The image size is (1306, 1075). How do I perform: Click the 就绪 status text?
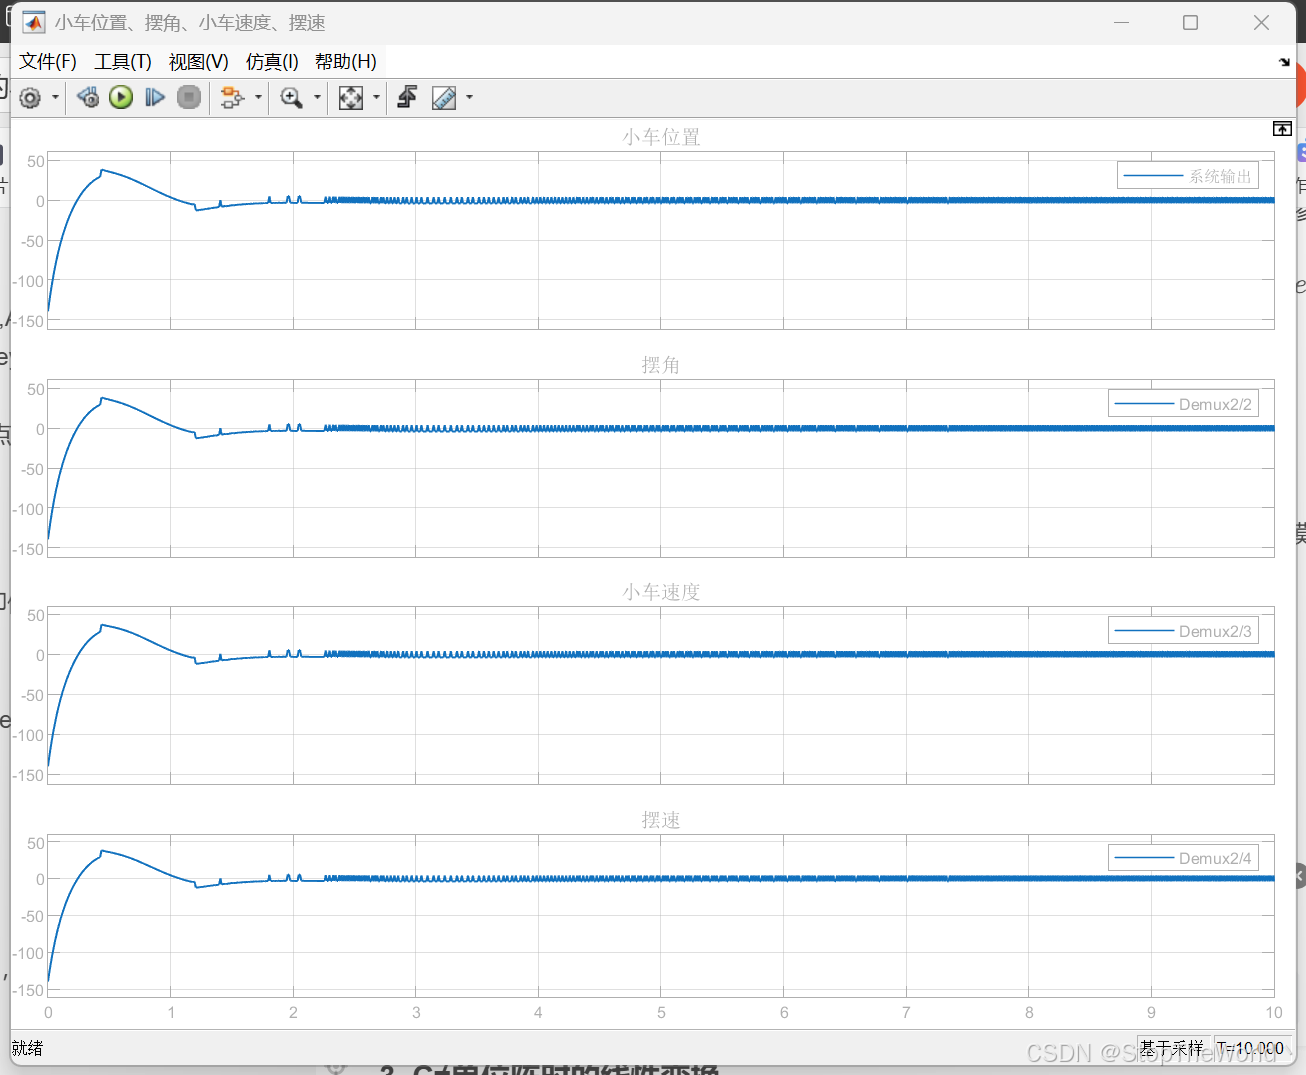pos(28,1048)
